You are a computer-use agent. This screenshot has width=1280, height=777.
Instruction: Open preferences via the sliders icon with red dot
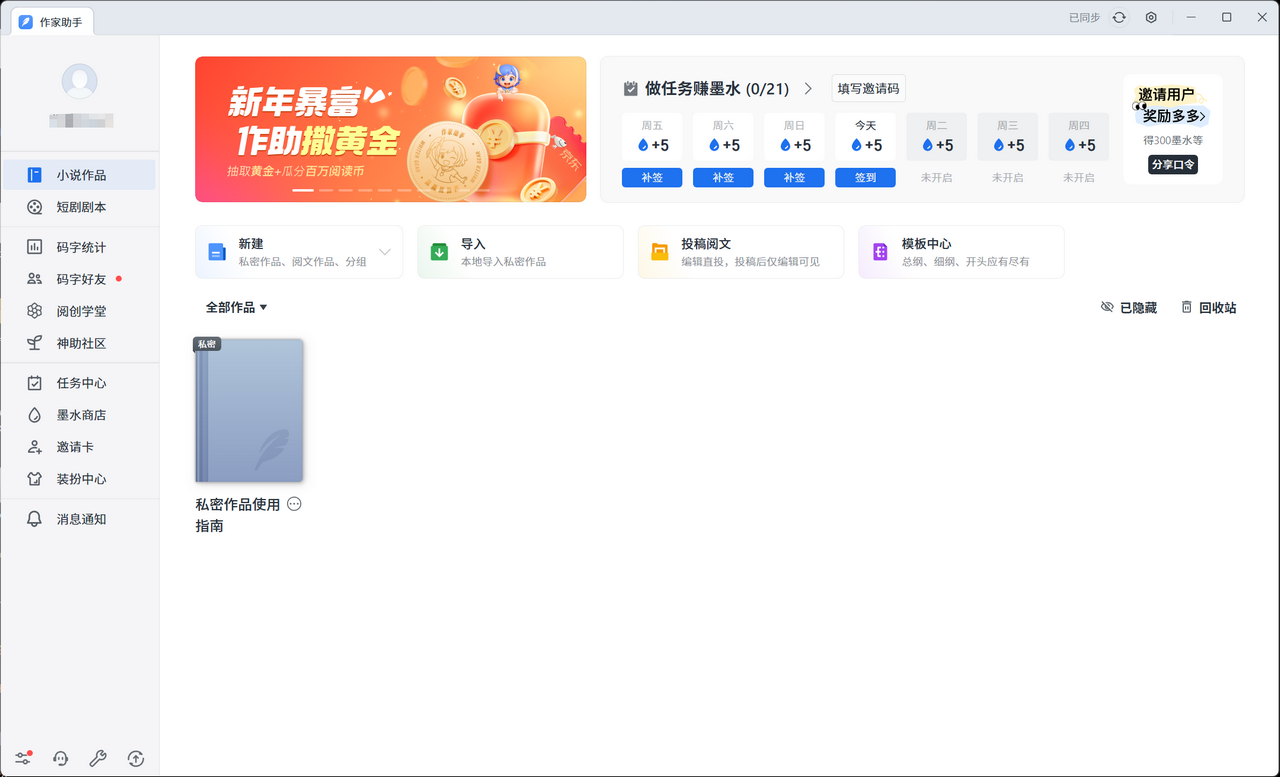pos(22,758)
